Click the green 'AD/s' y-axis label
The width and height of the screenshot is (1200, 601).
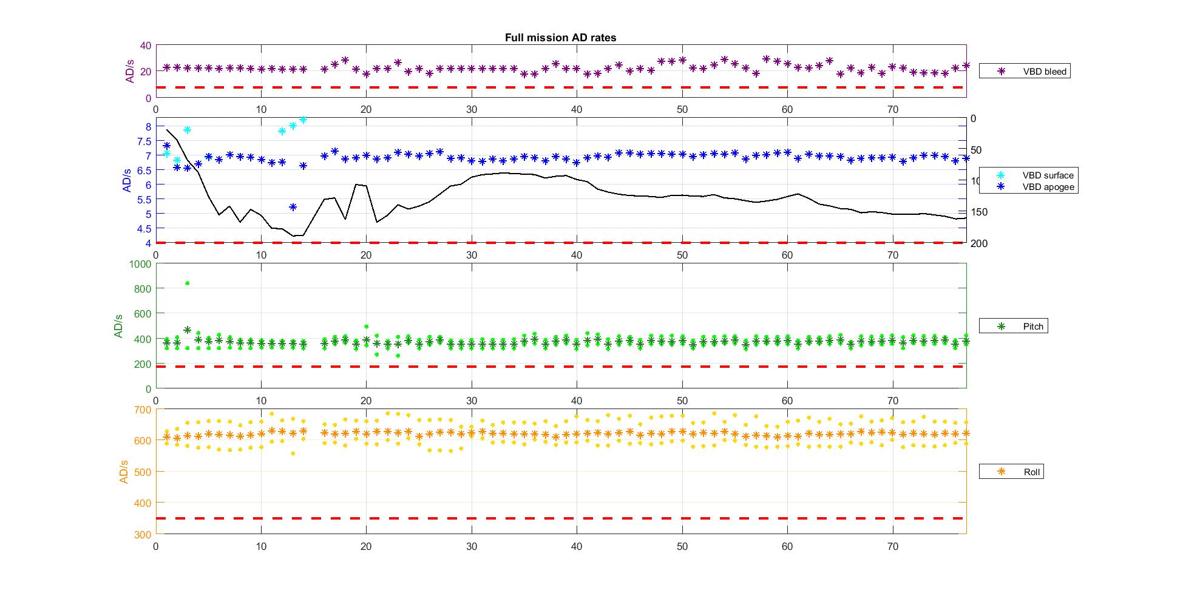click(117, 326)
